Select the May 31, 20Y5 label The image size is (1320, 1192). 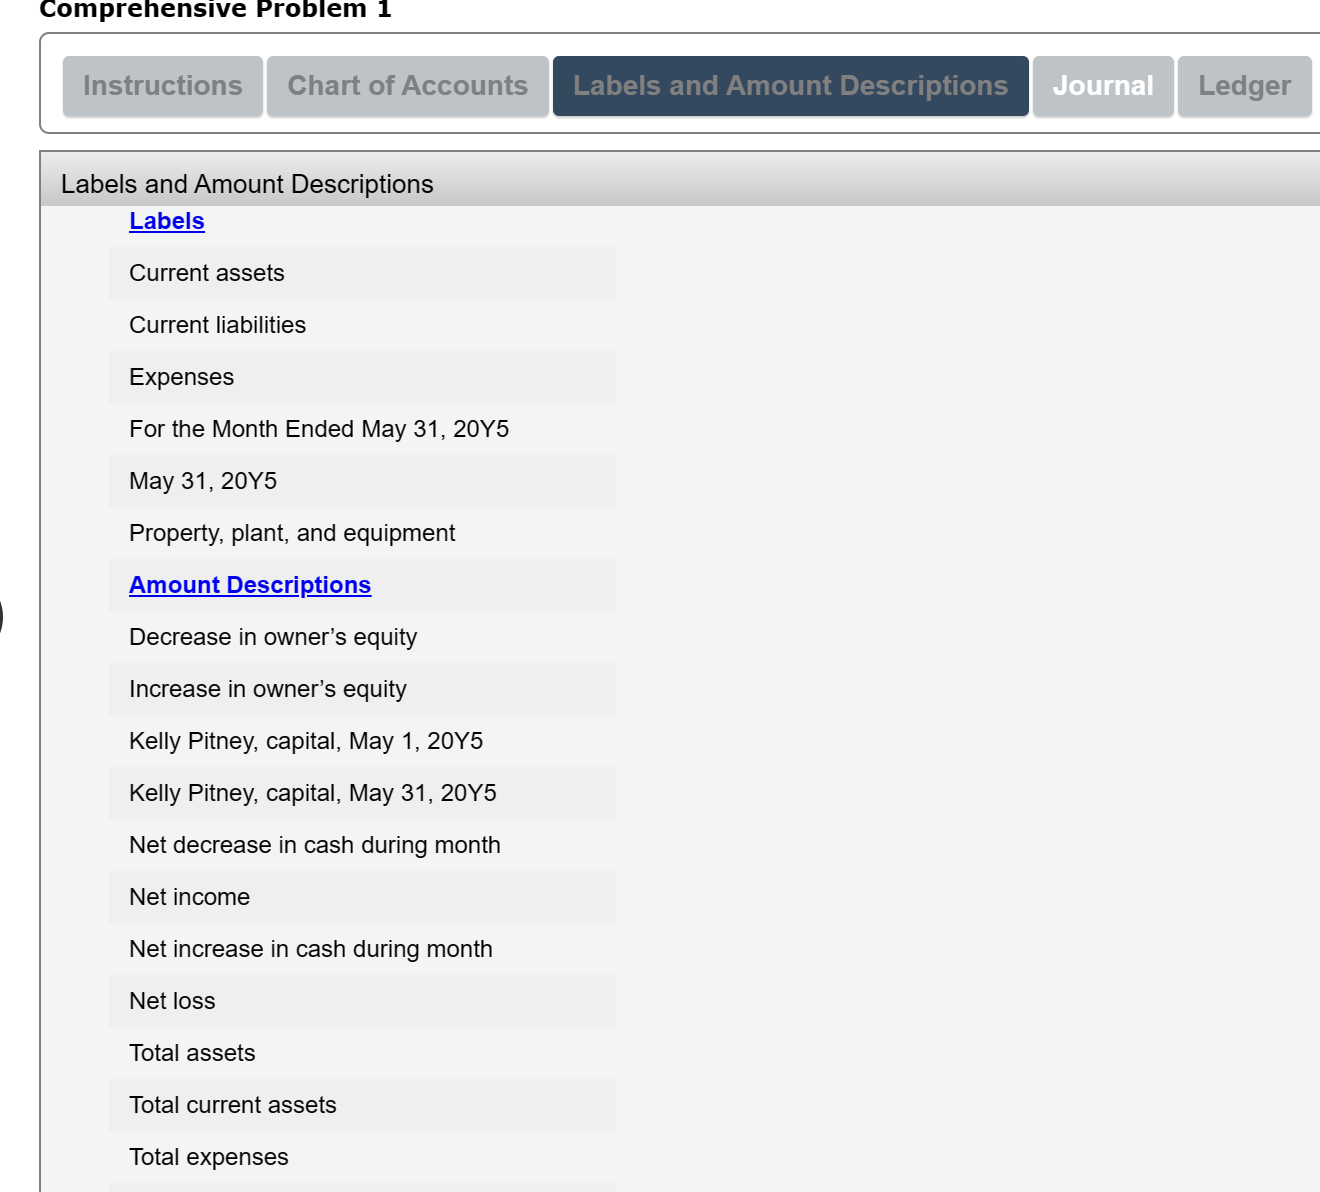click(201, 481)
